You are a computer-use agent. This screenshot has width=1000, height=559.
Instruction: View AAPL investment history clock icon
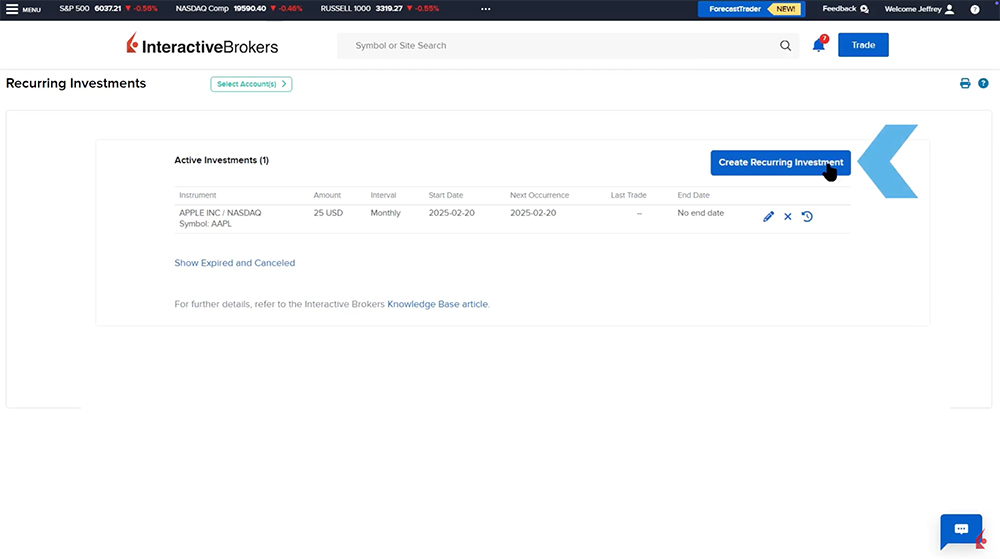[807, 217]
